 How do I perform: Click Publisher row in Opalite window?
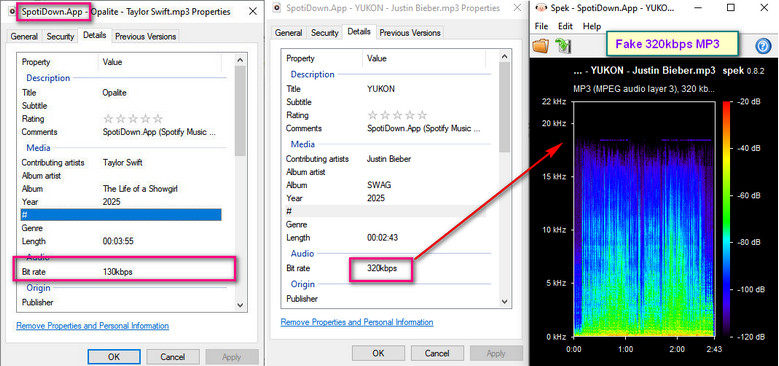click(121, 302)
